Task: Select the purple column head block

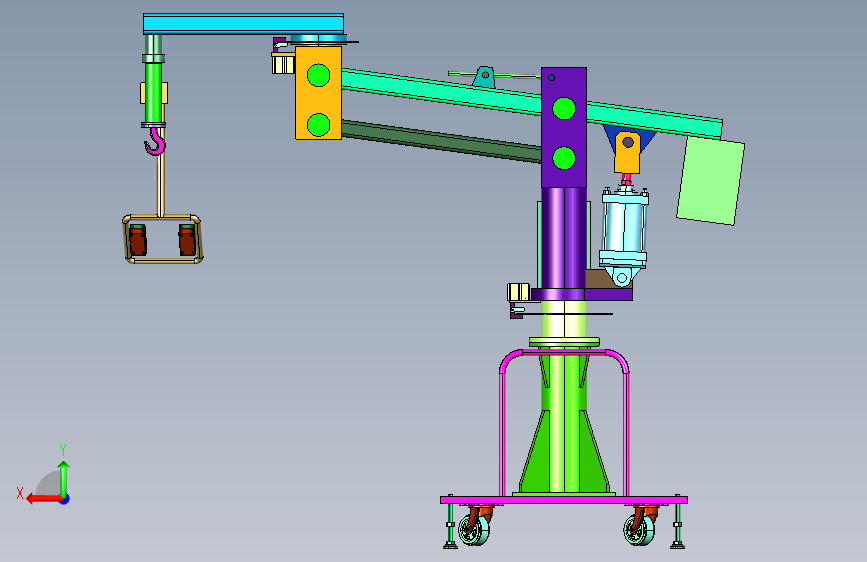Action: pyautogui.click(x=563, y=127)
